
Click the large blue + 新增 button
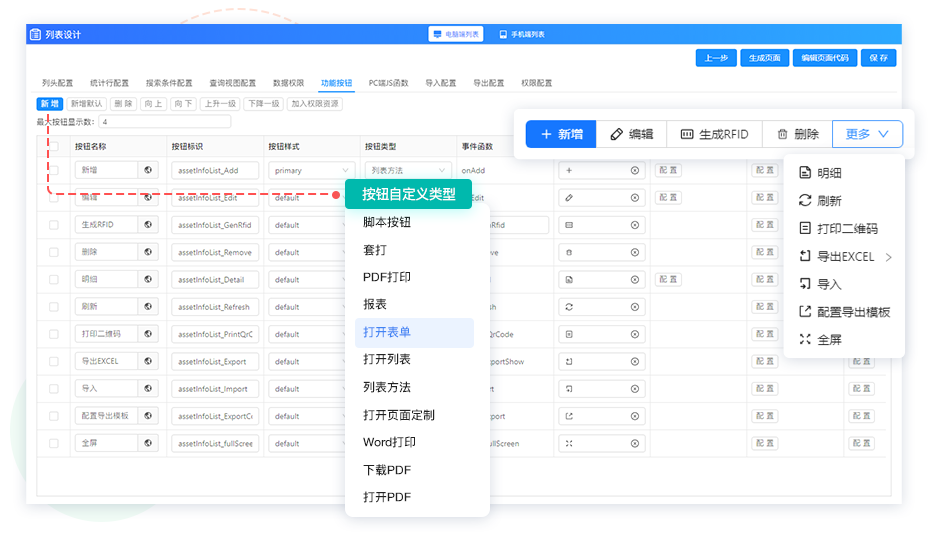(561, 134)
